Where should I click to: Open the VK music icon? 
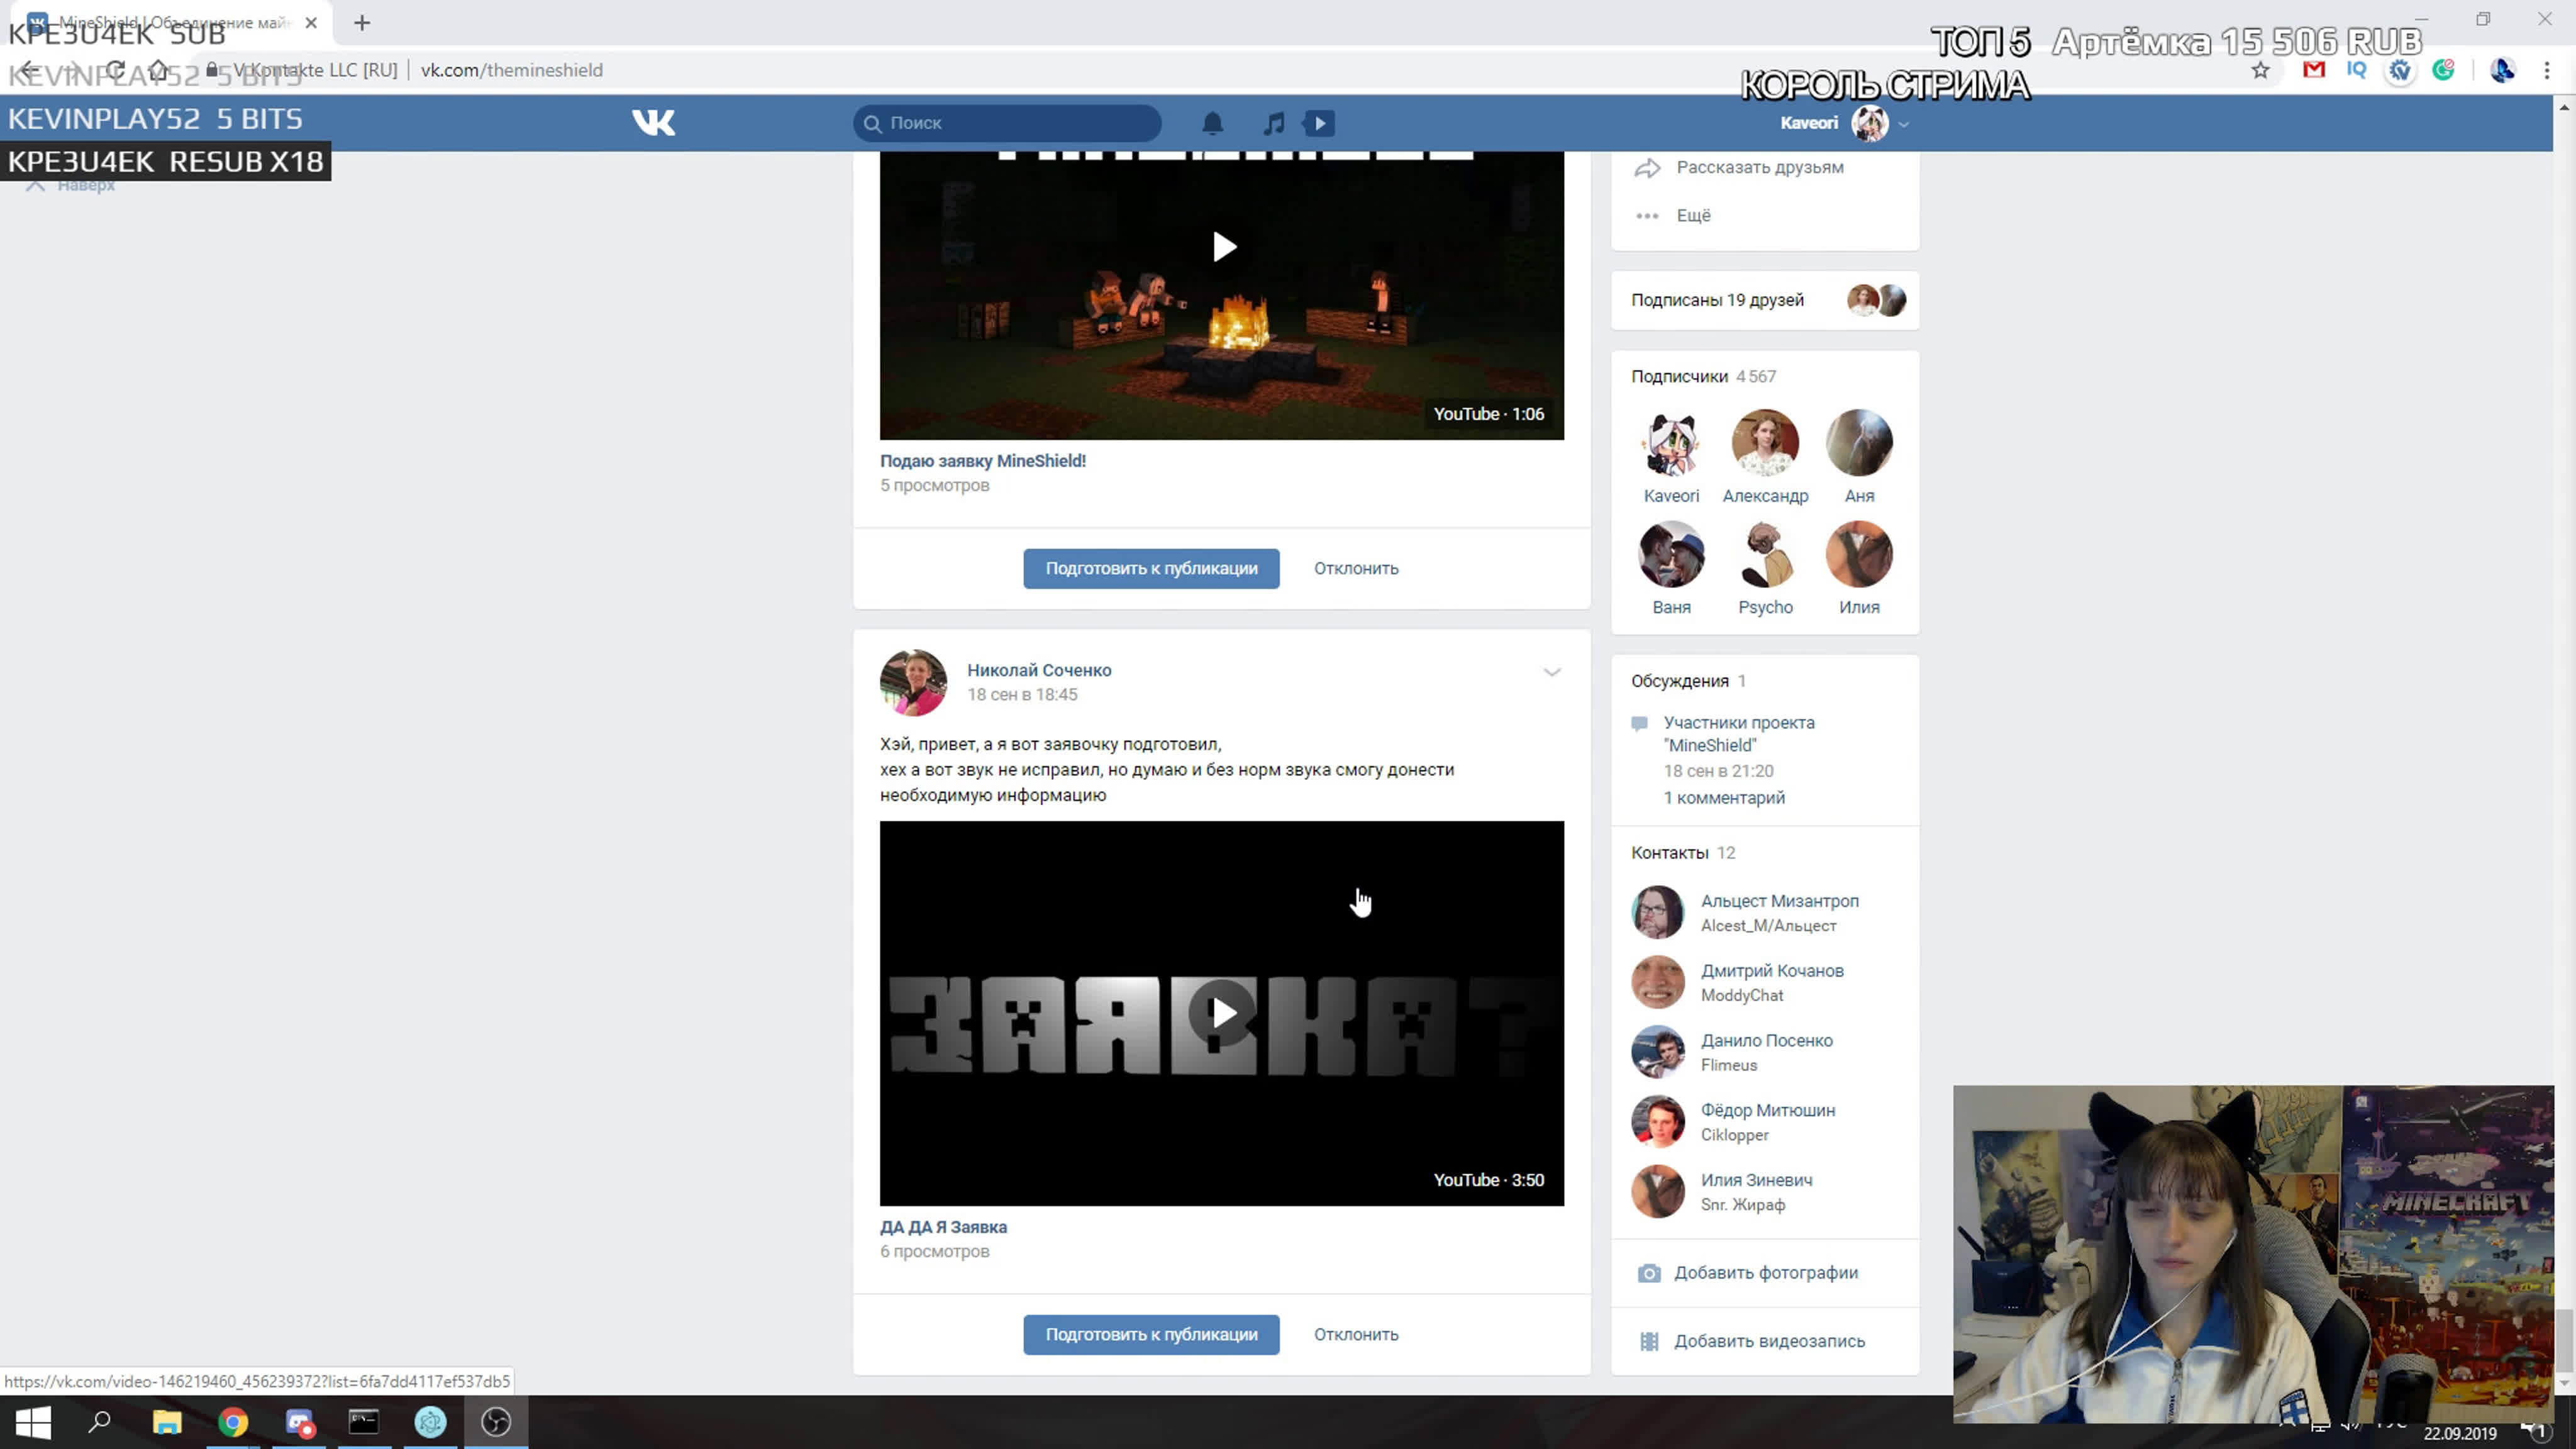[1273, 123]
